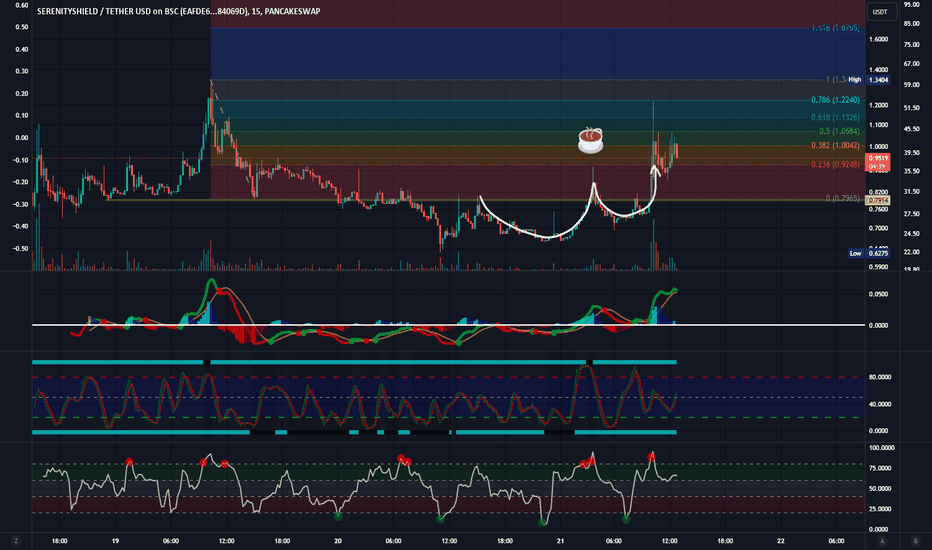
Task: Click the High 1.3404 price label
Action: [x=868, y=80]
